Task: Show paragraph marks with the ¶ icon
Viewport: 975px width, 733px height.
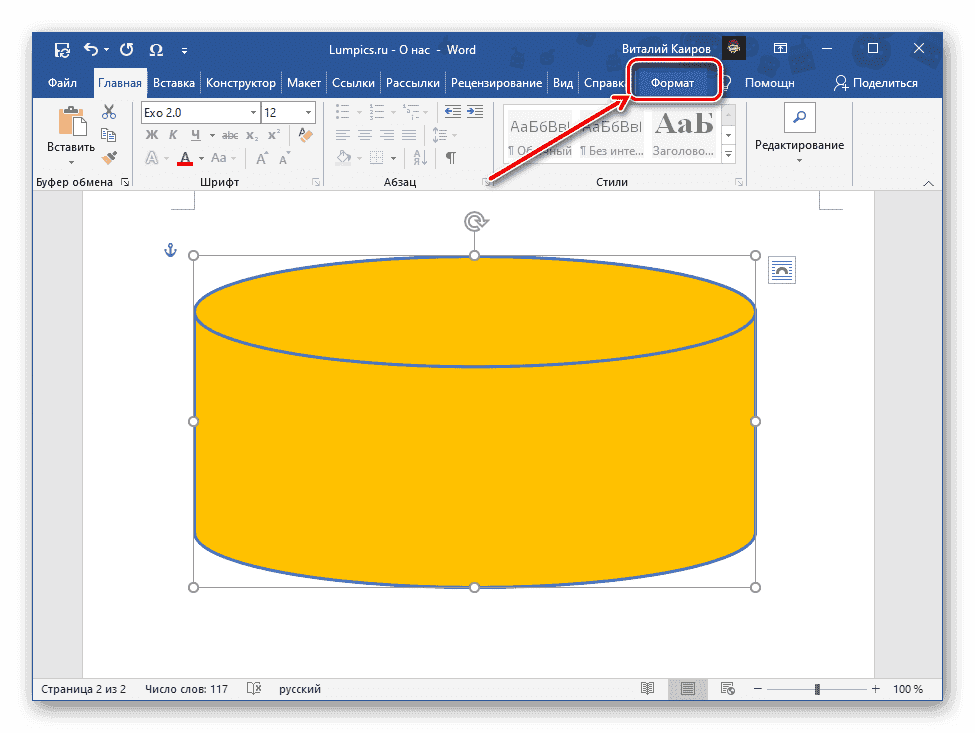Action: pyautogui.click(x=451, y=157)
